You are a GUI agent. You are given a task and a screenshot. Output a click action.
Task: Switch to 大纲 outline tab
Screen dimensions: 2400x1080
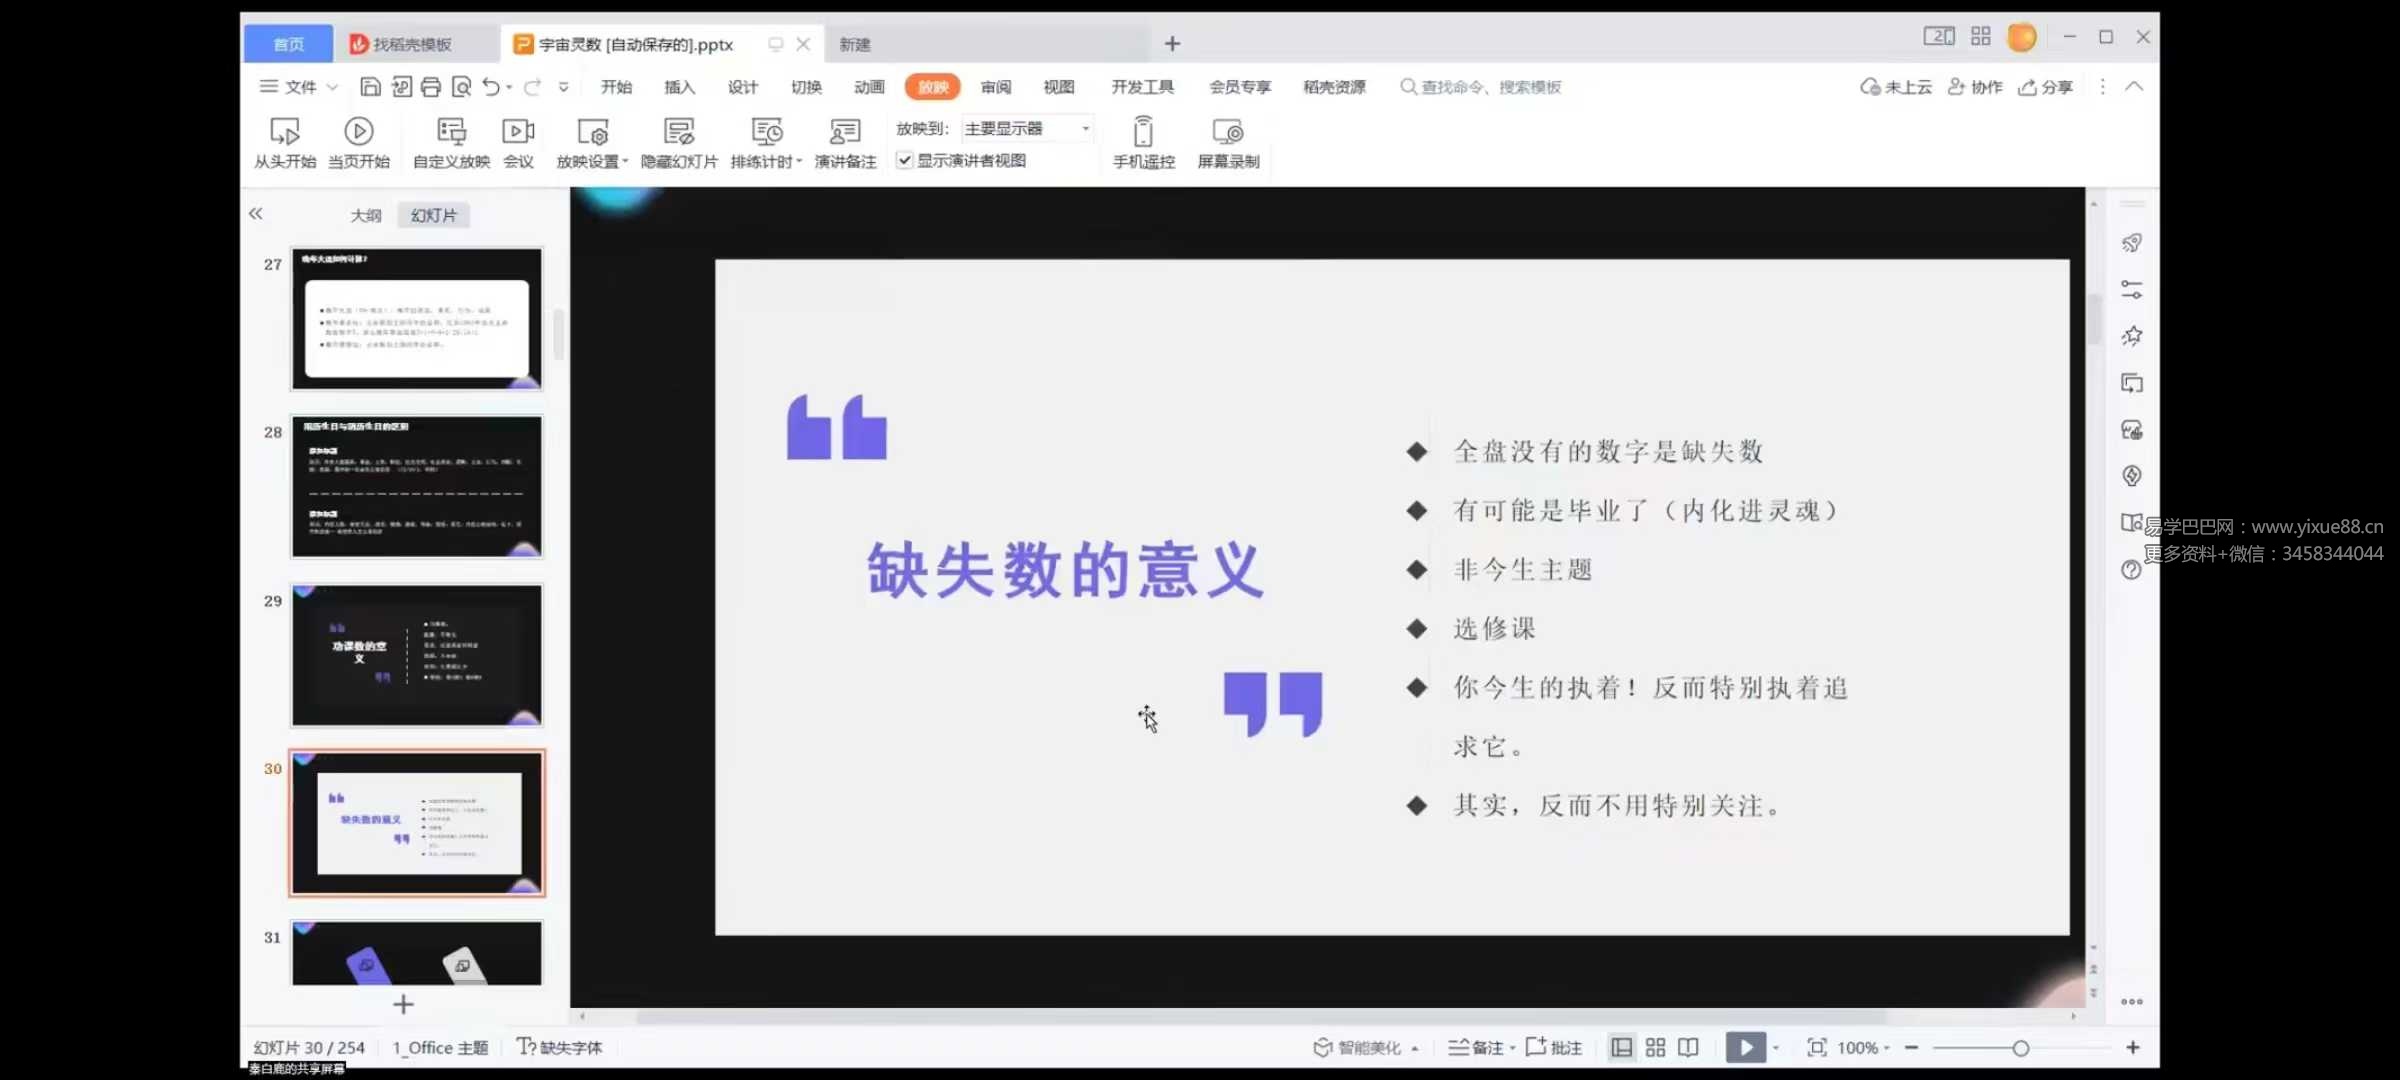365,215
